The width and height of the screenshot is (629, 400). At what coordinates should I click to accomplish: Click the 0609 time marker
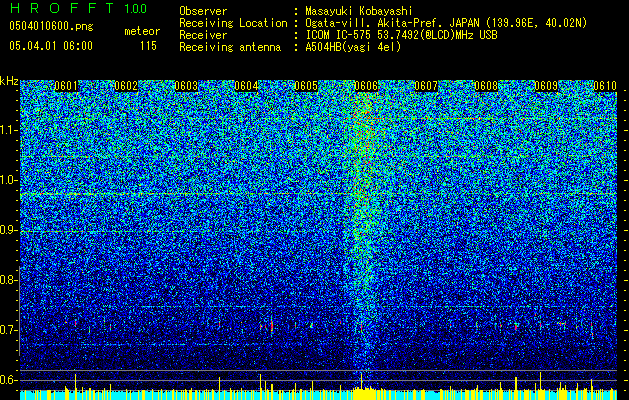(546, 86)
